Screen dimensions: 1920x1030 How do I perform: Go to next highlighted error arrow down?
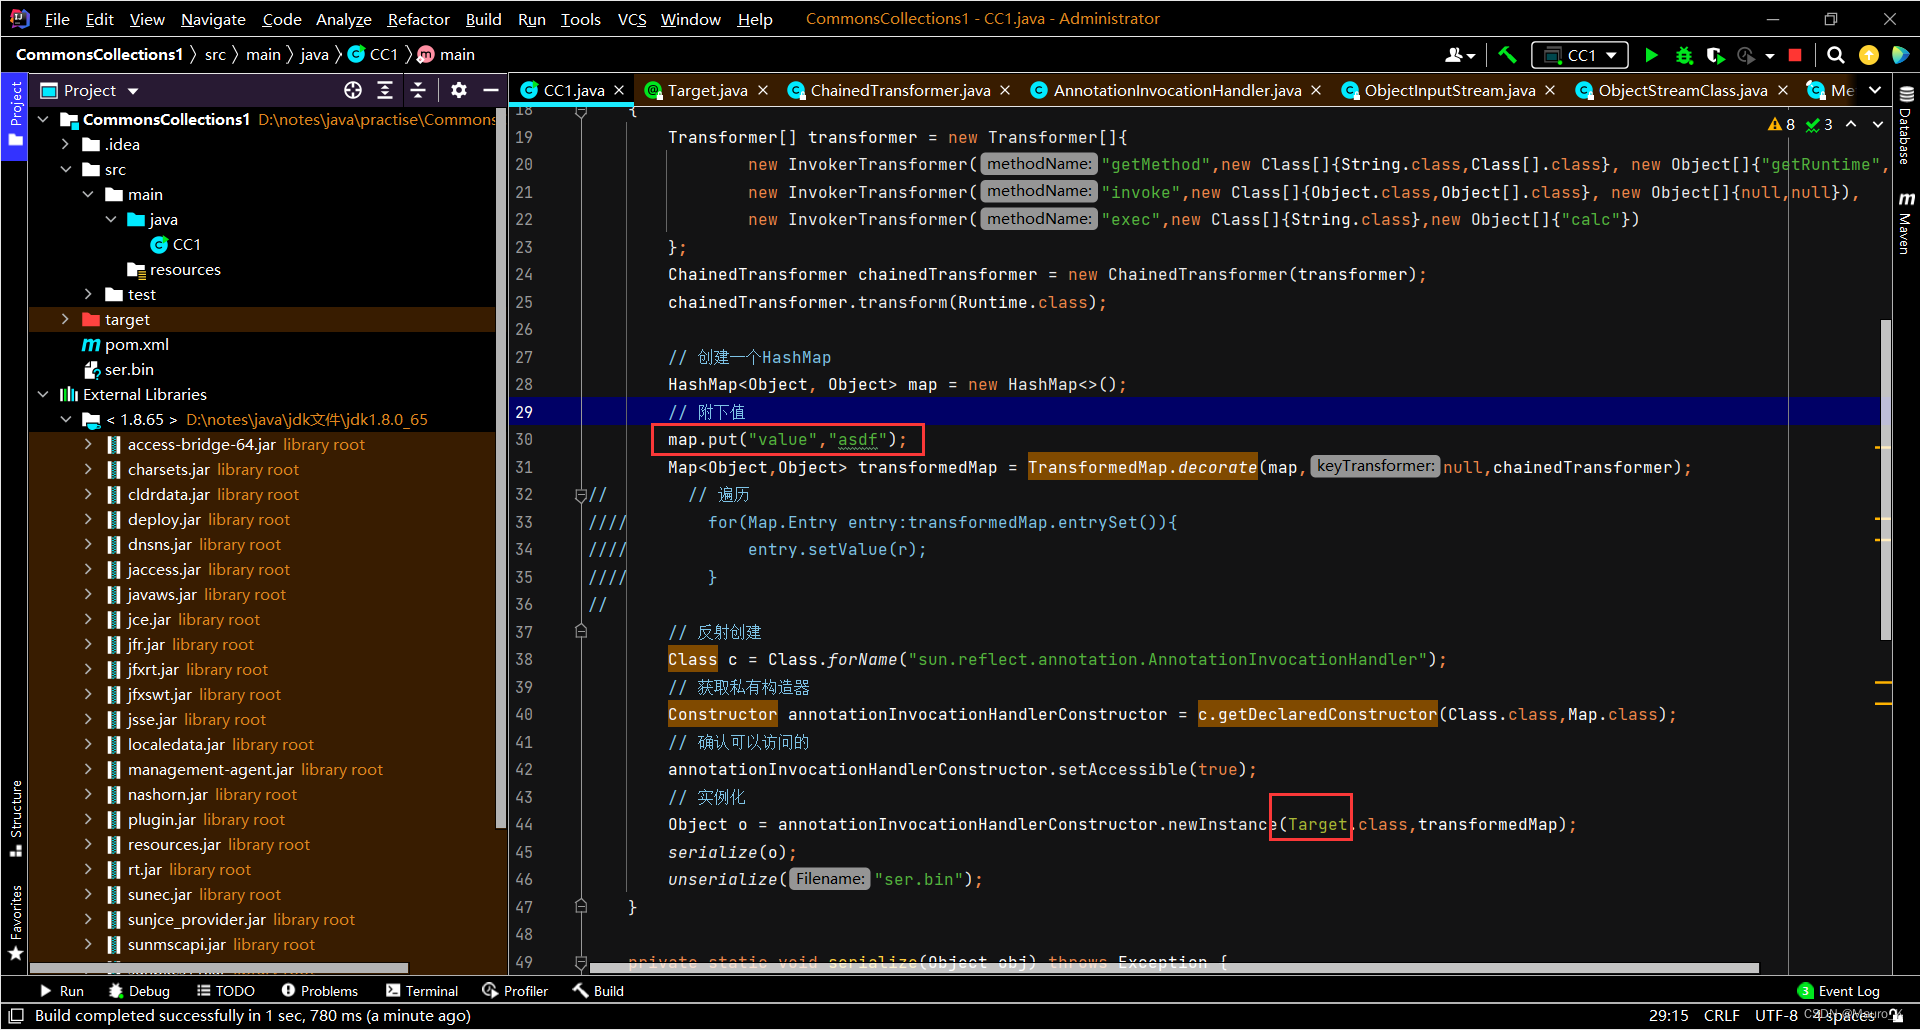pos(1877,124)
